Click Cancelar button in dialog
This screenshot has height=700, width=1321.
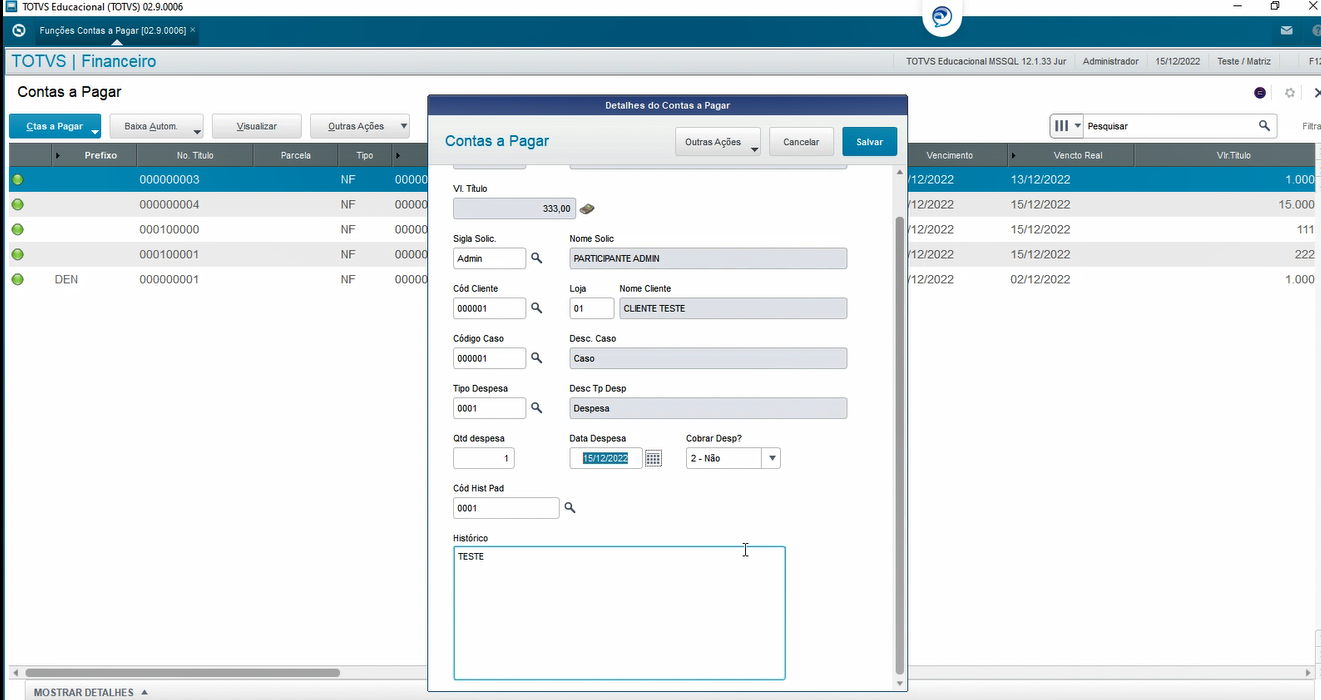point(801,142)
